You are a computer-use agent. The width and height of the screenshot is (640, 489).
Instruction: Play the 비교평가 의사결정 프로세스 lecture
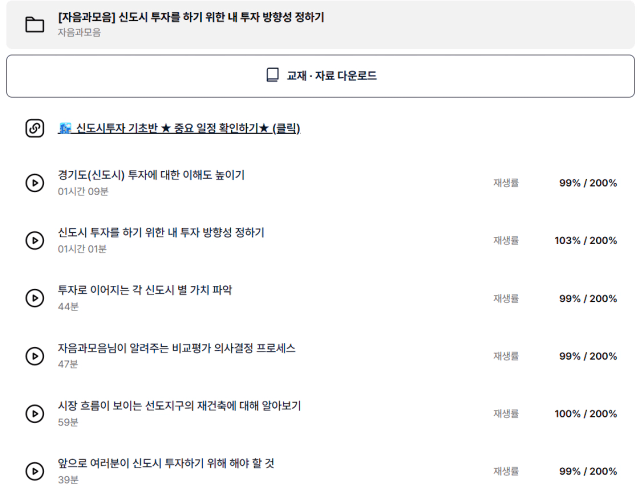[35, 356]
